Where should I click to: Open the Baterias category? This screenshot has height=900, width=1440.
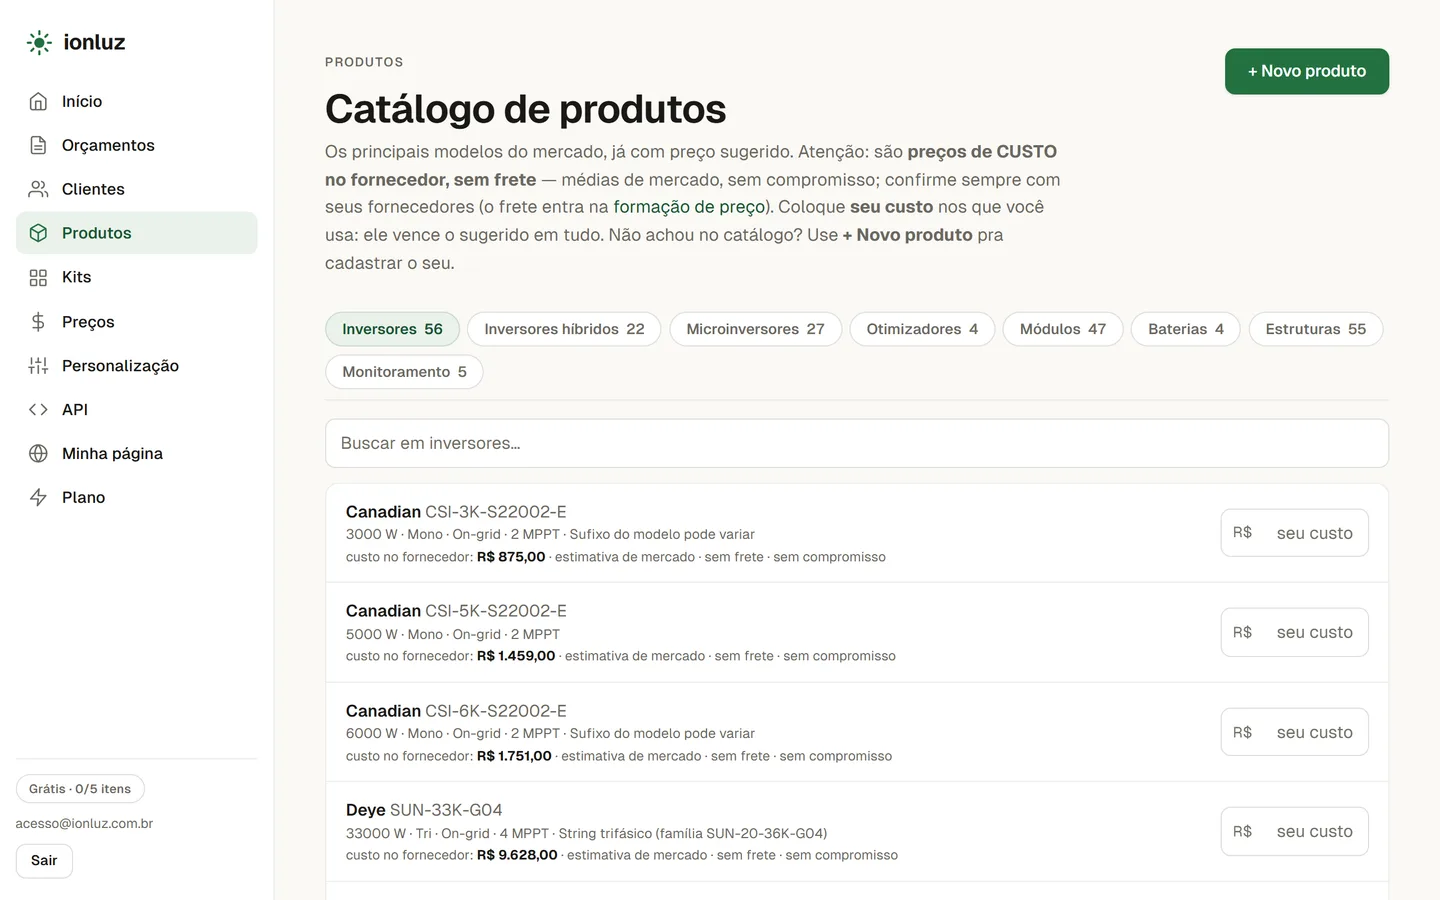coord(1186,329)
